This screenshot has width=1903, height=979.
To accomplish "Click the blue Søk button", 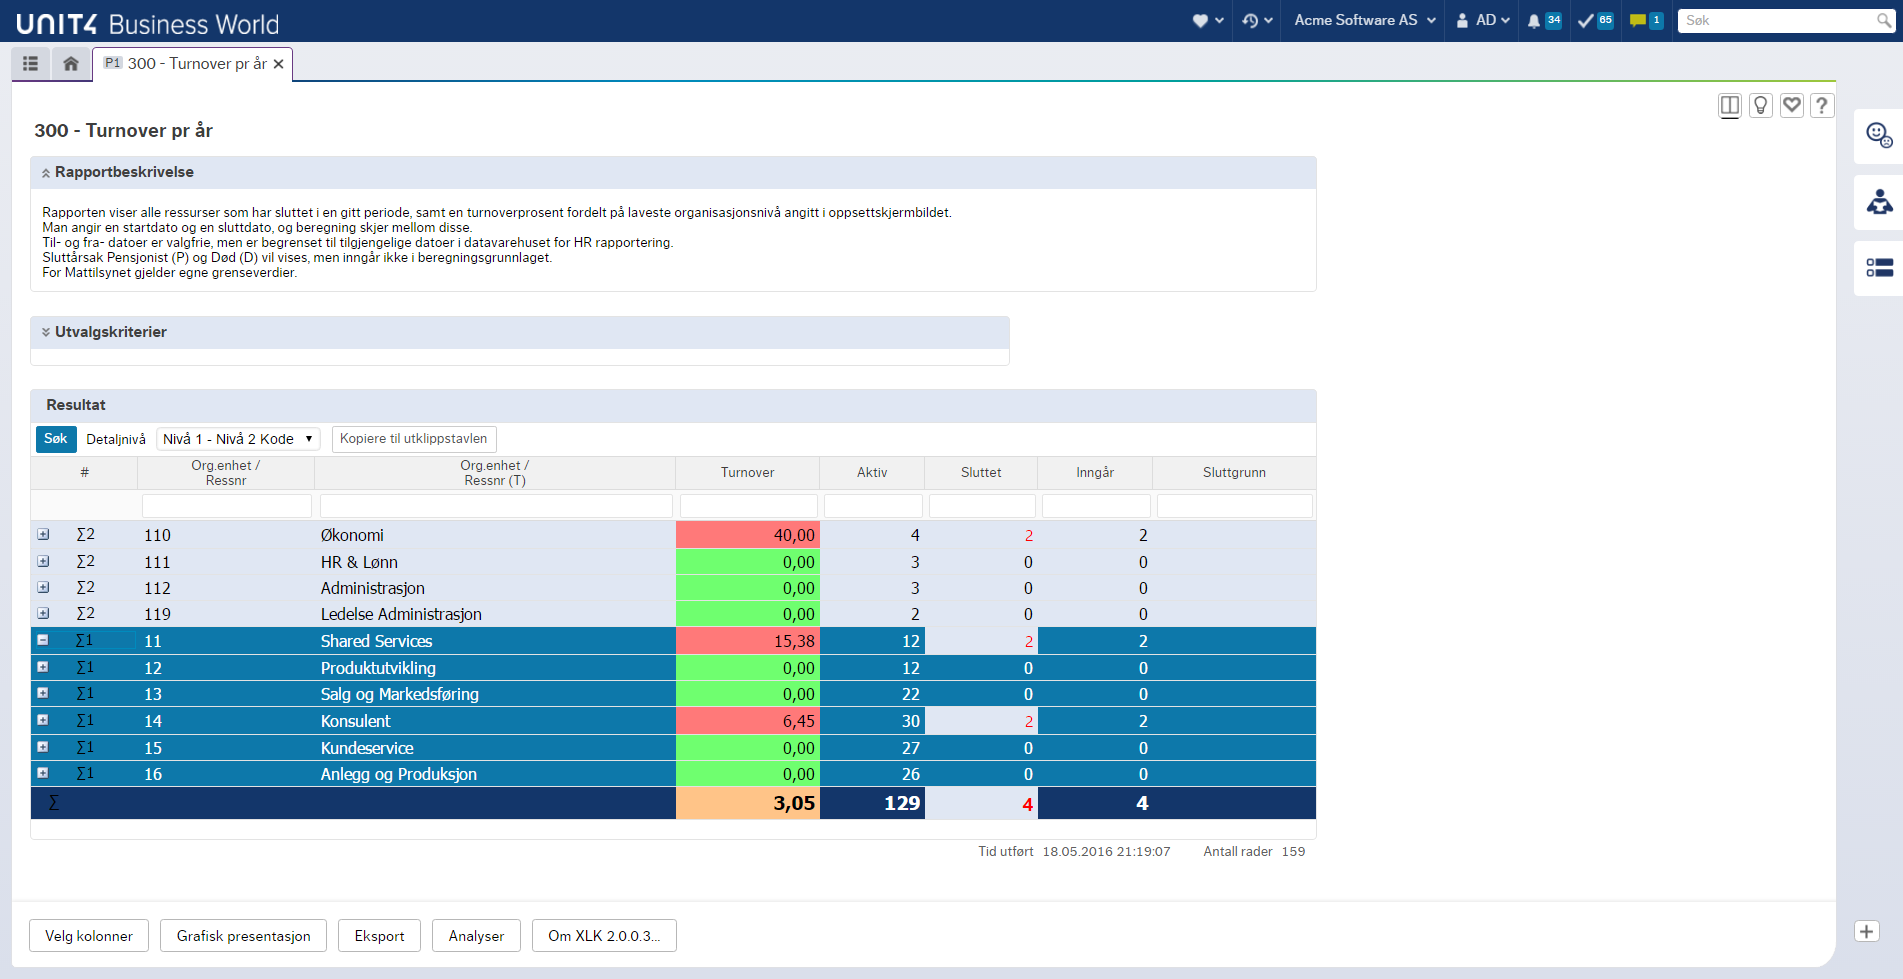I will pyautogui.click(x=56, y=439).
